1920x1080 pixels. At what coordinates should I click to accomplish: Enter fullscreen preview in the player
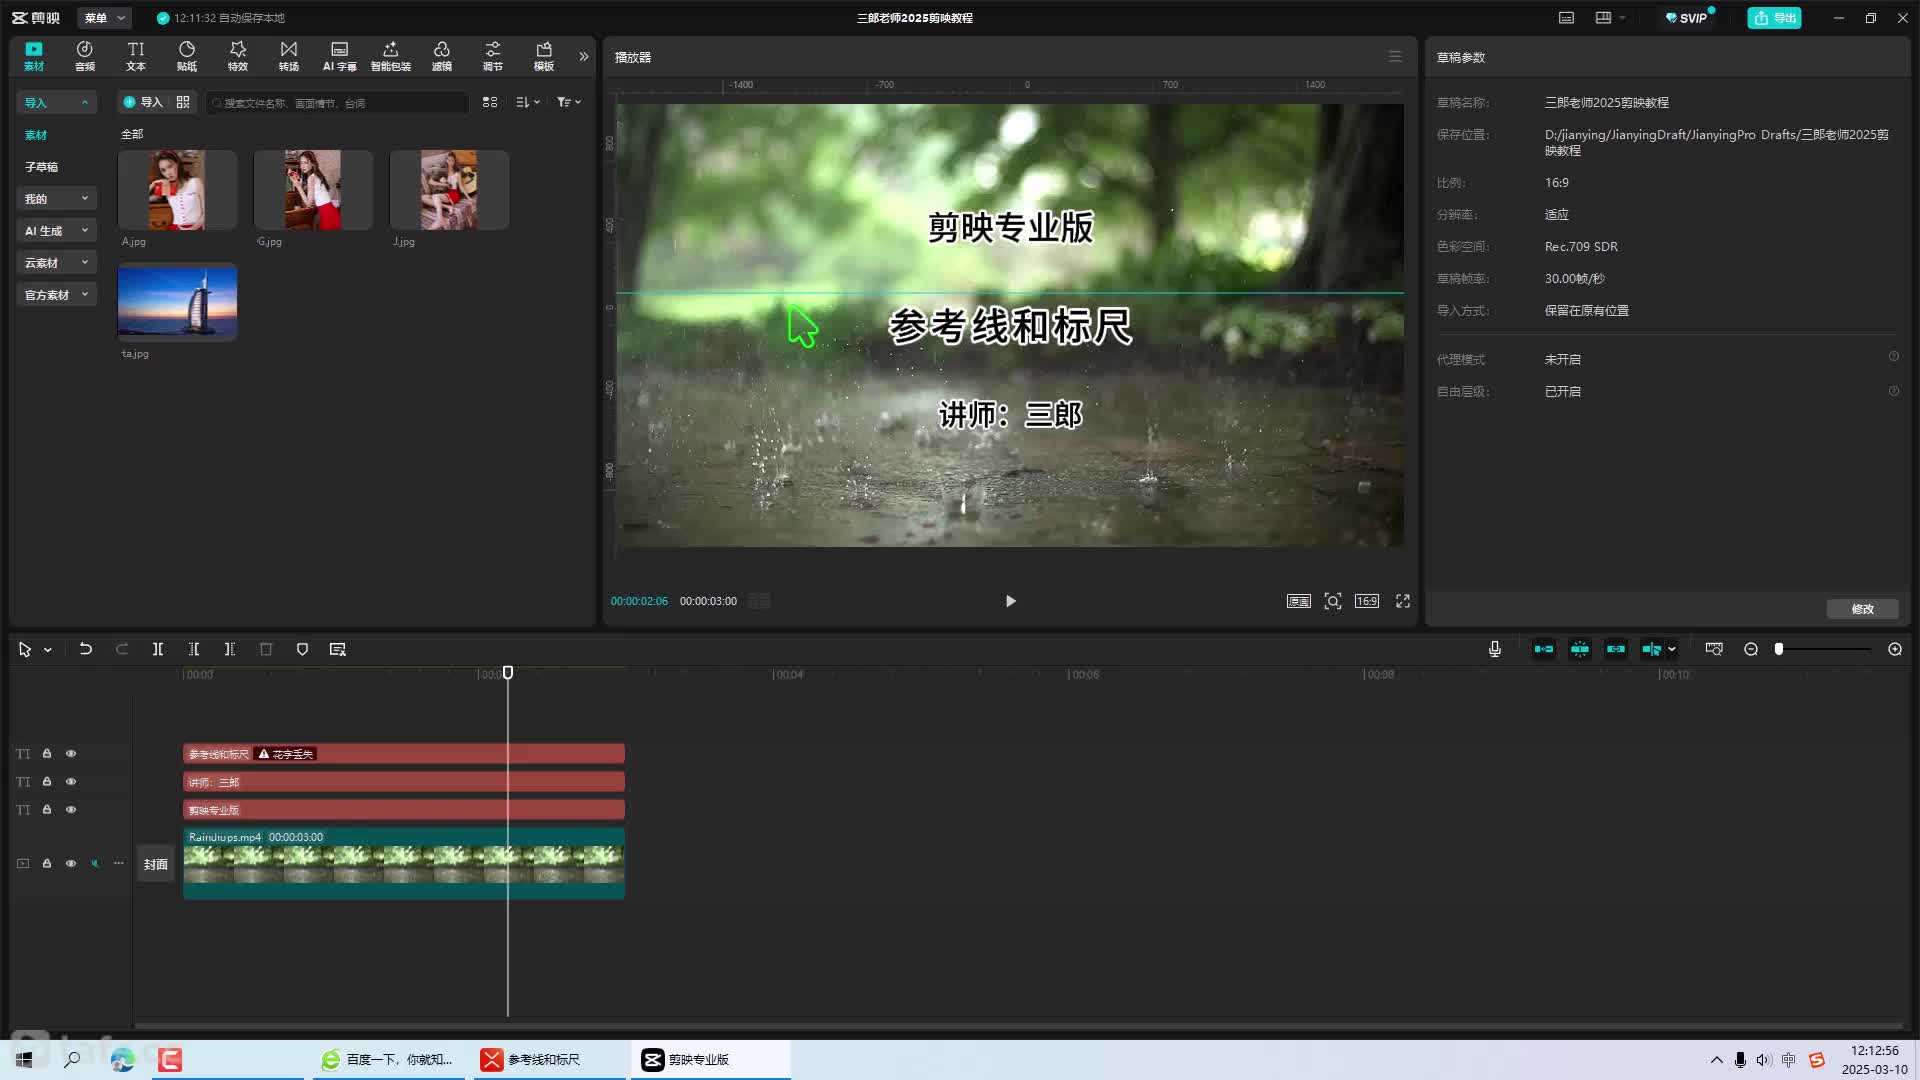click(x=1403, y=601)
